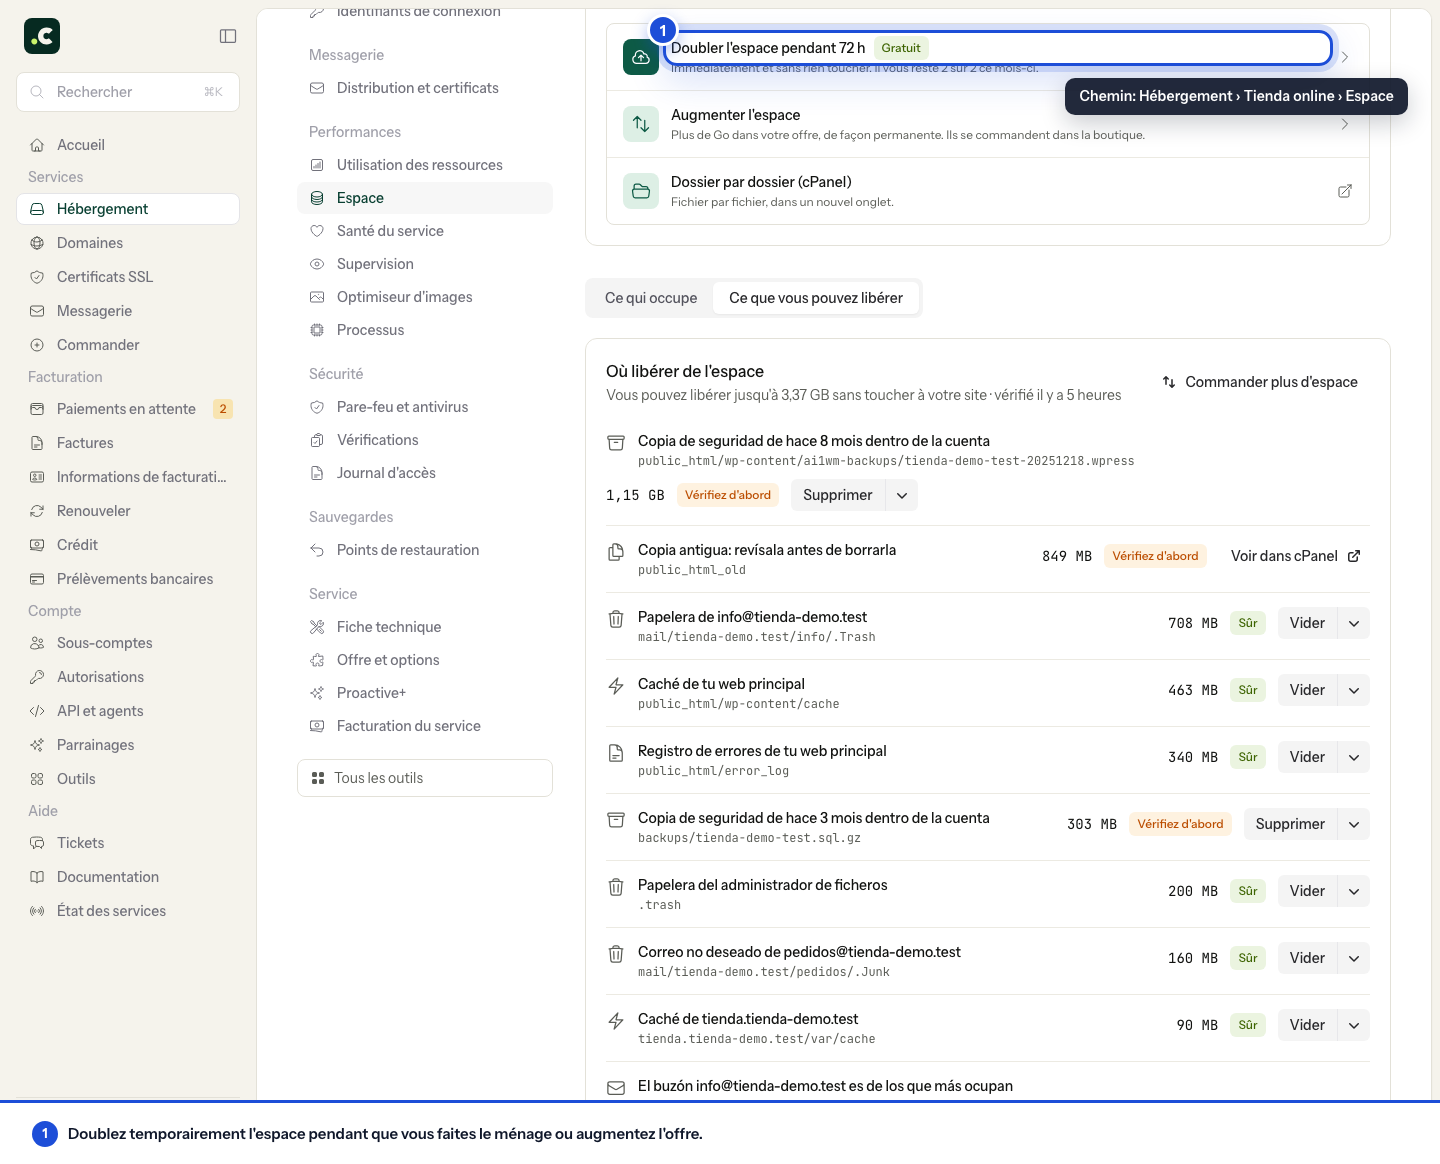This screenshot has height=1164, width=1440.
Task: Click the globe icon next to Domaines
Action: 37,243
